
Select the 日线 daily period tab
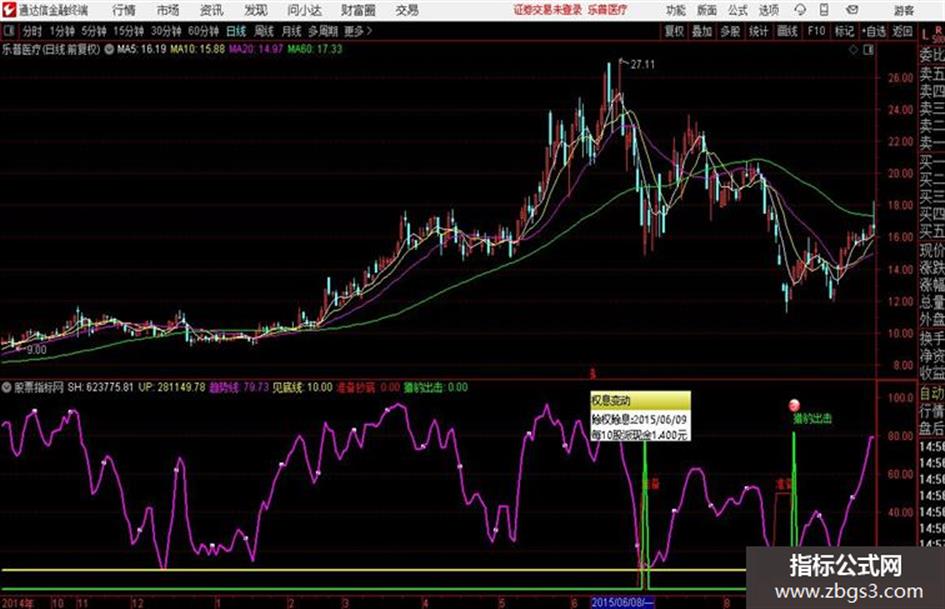pyautogui.click(x=236, y=31)
